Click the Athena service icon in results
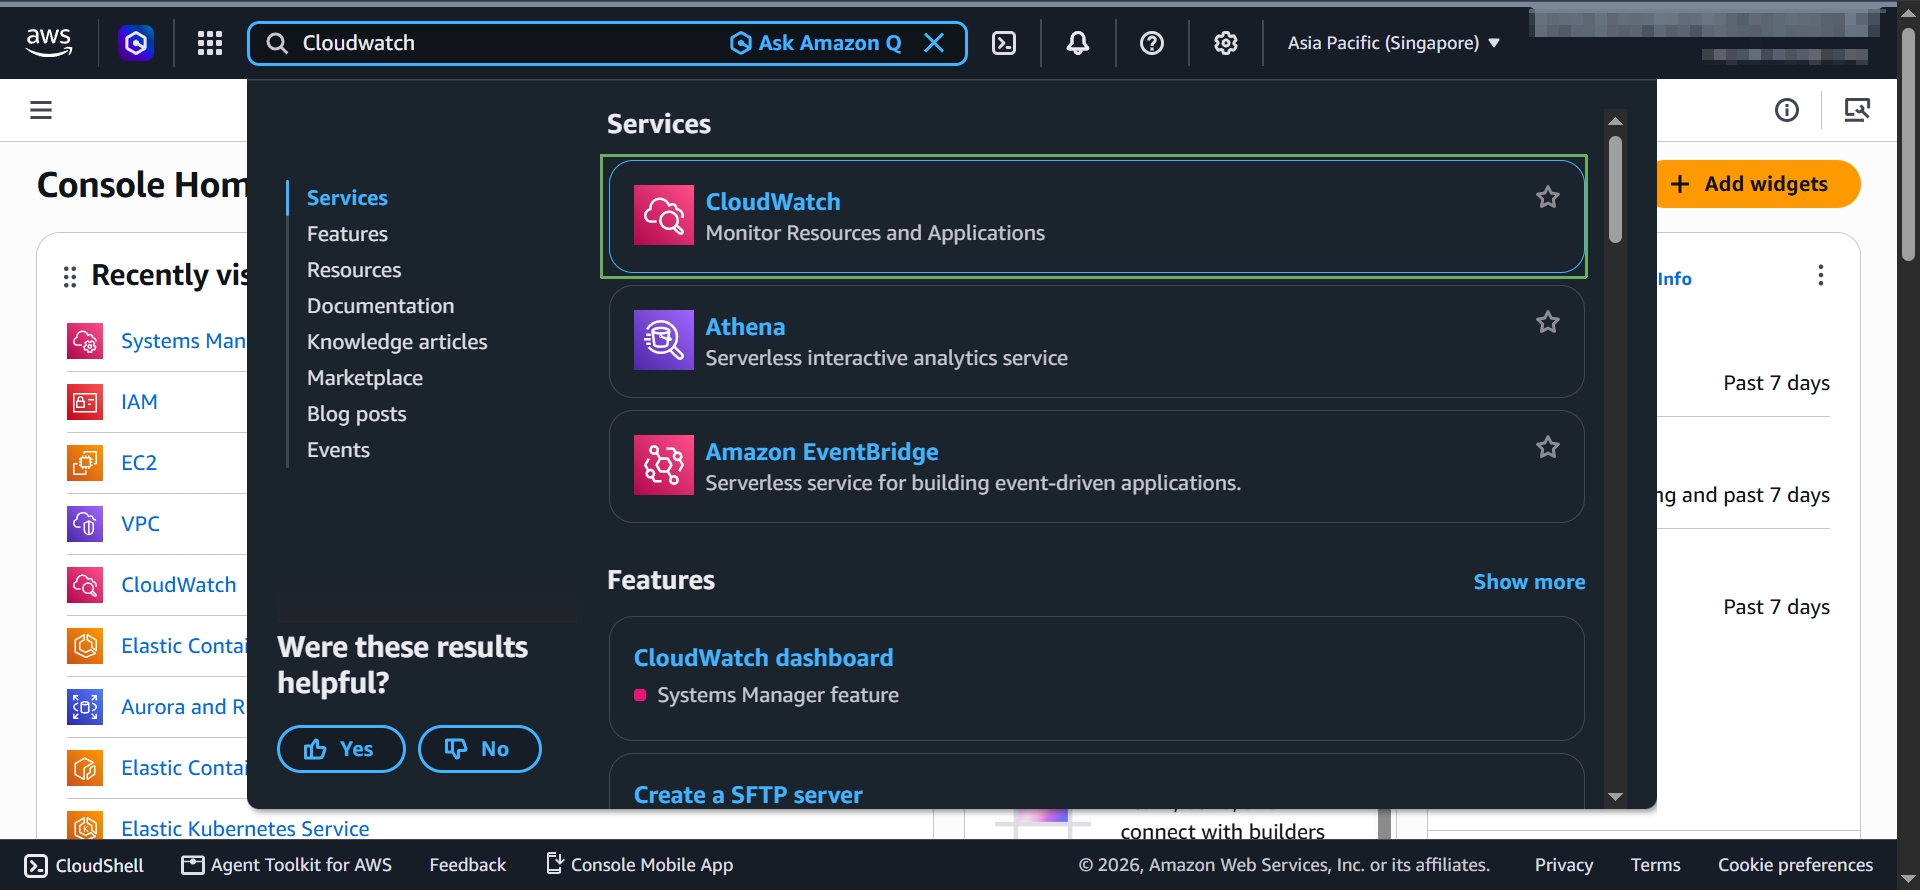 point(664,340)
